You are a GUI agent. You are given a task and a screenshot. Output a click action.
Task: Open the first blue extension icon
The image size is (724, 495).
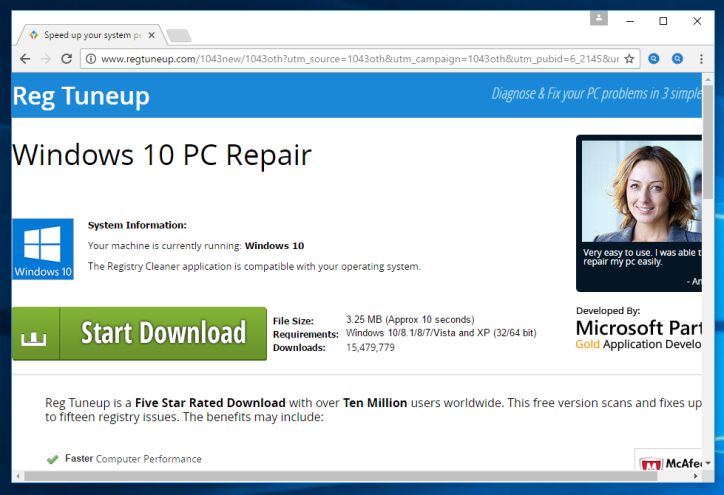tap(653, 59)
